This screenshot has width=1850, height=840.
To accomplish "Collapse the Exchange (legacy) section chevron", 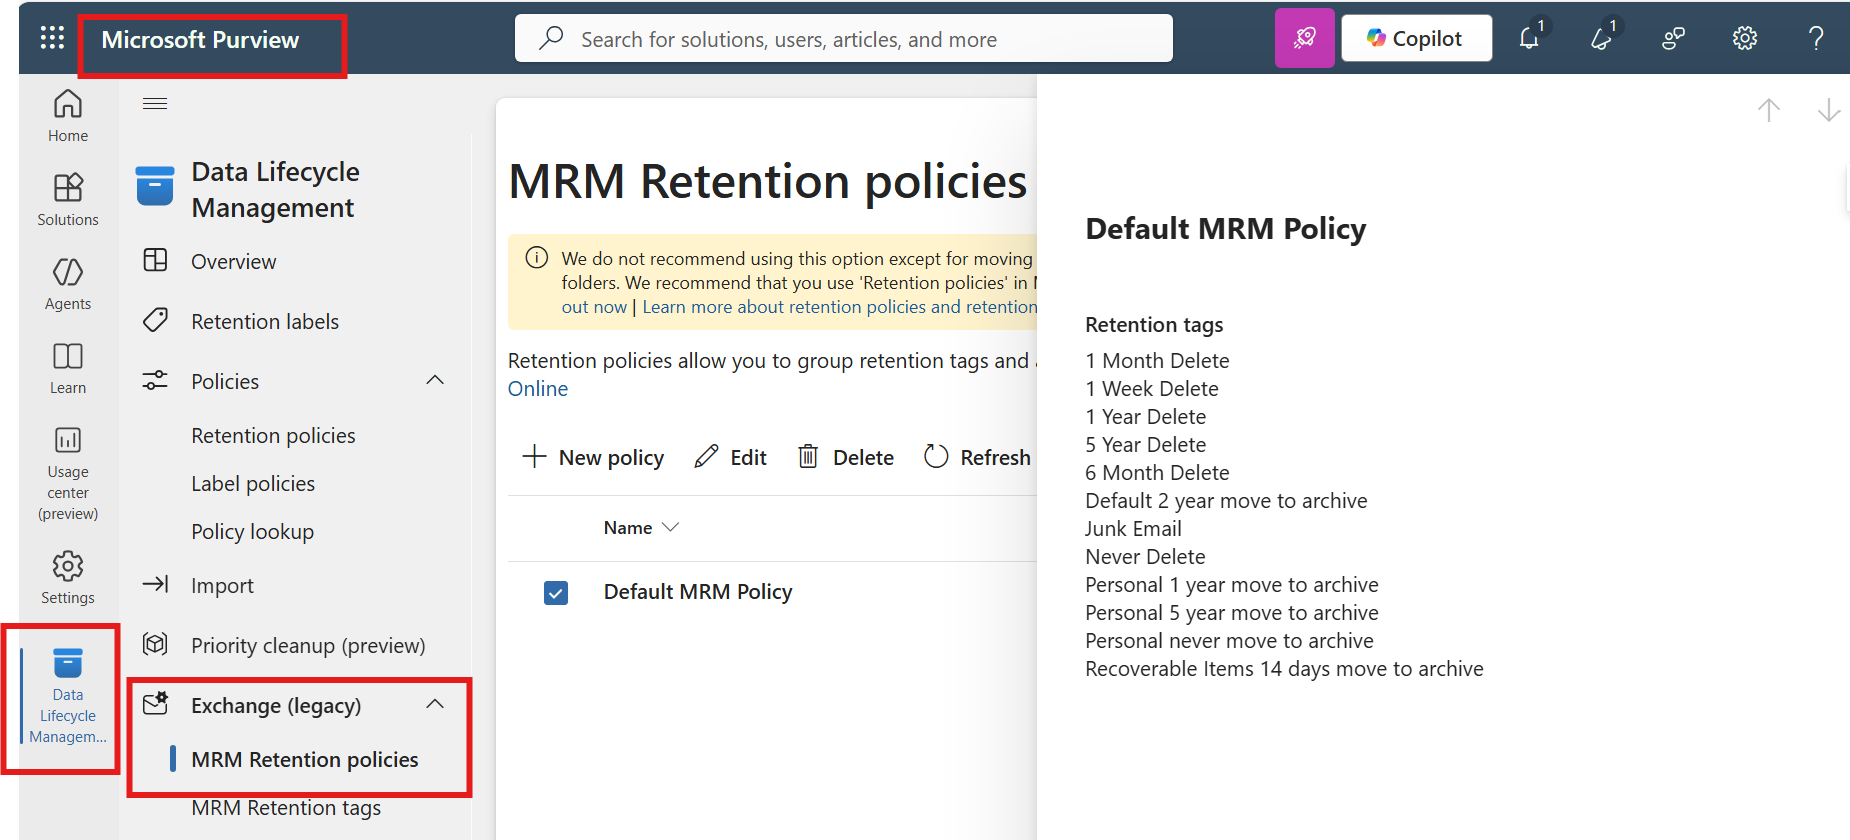I will tap(435, 704).
